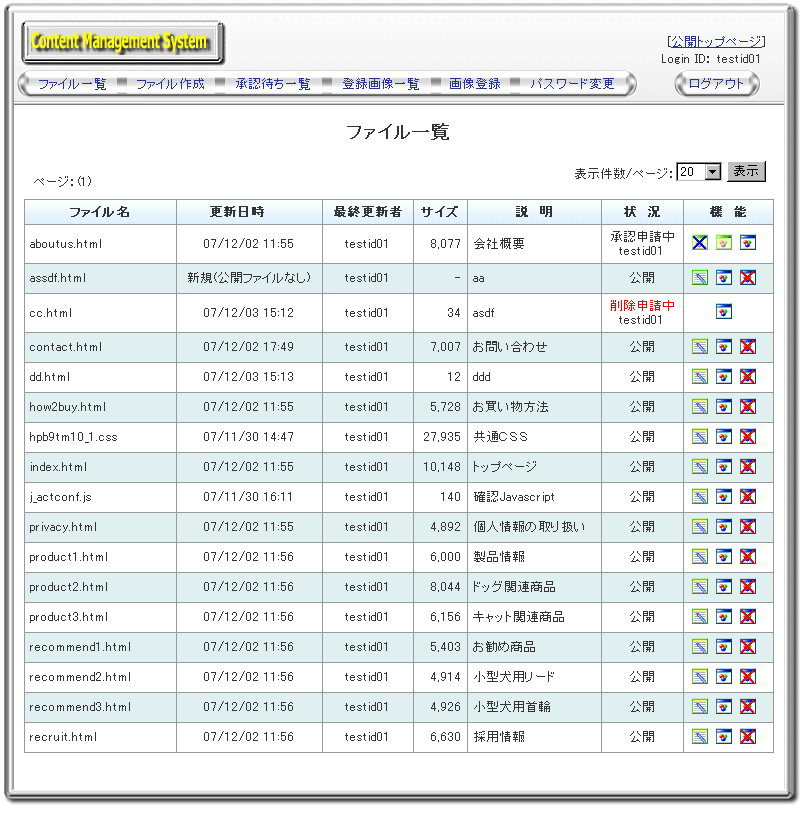
Task: Open the パスワード変更 menu item
Action: [572, 84]
